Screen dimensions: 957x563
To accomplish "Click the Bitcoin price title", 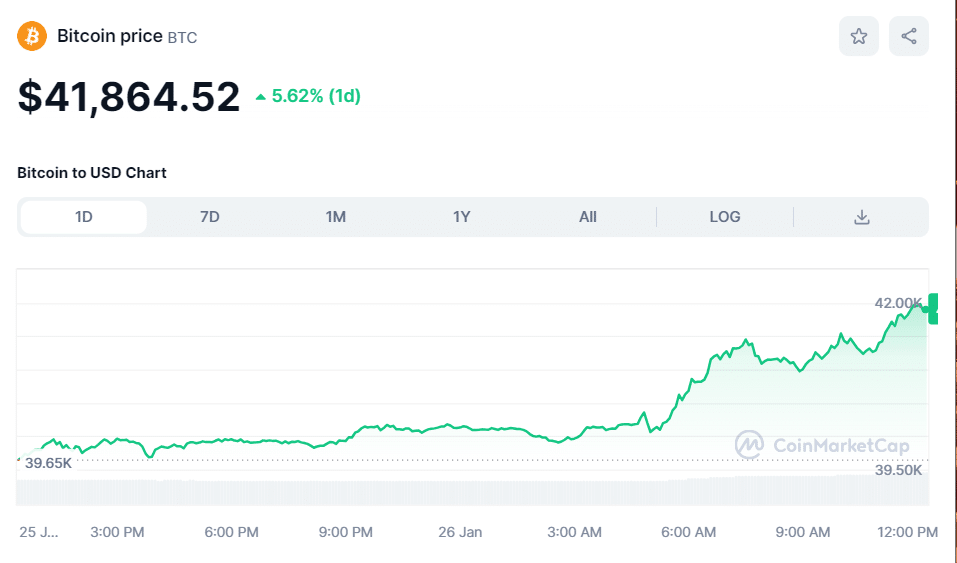I will [x=109, y=36].
